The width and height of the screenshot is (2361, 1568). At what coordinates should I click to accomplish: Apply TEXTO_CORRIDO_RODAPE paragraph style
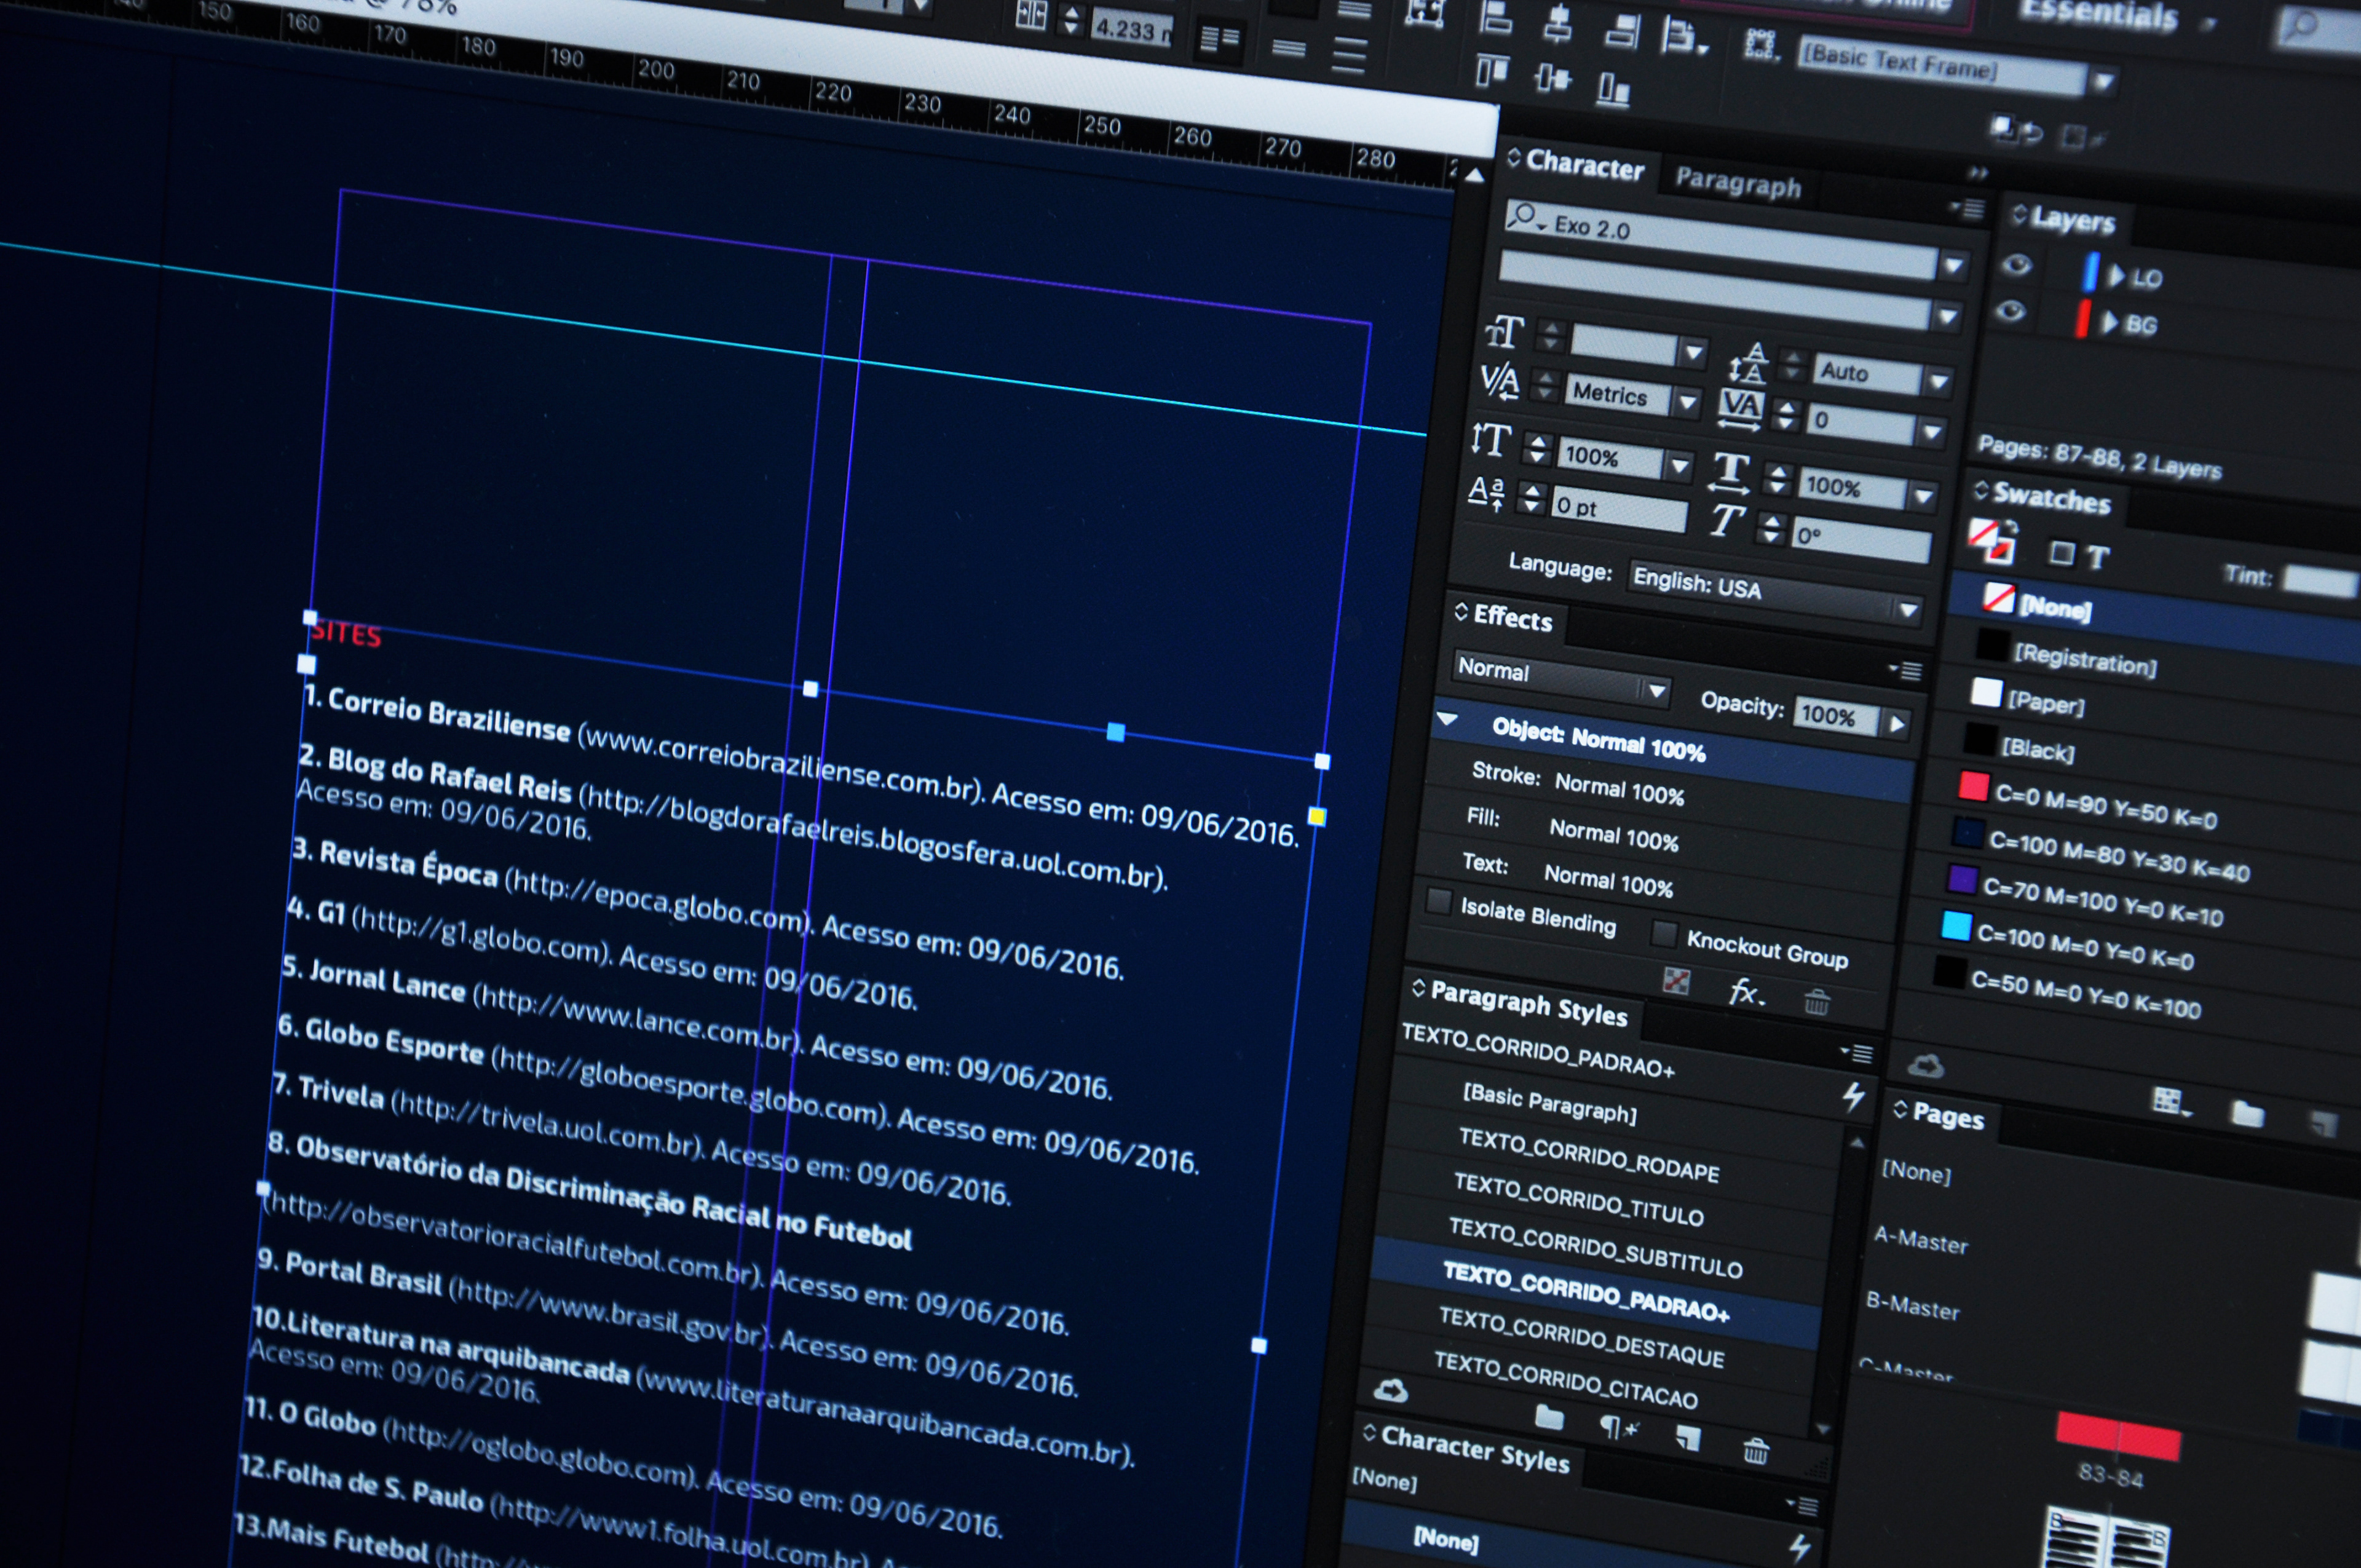pyautogui.click(x=1589, y=1156)
